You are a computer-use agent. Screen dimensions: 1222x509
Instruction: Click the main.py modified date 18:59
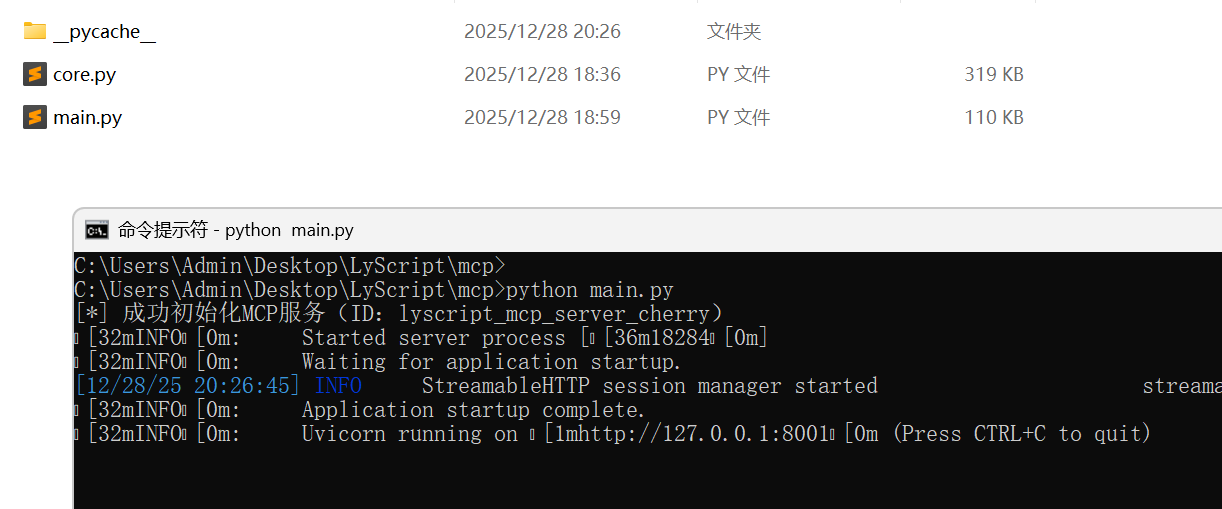point(542,118)
